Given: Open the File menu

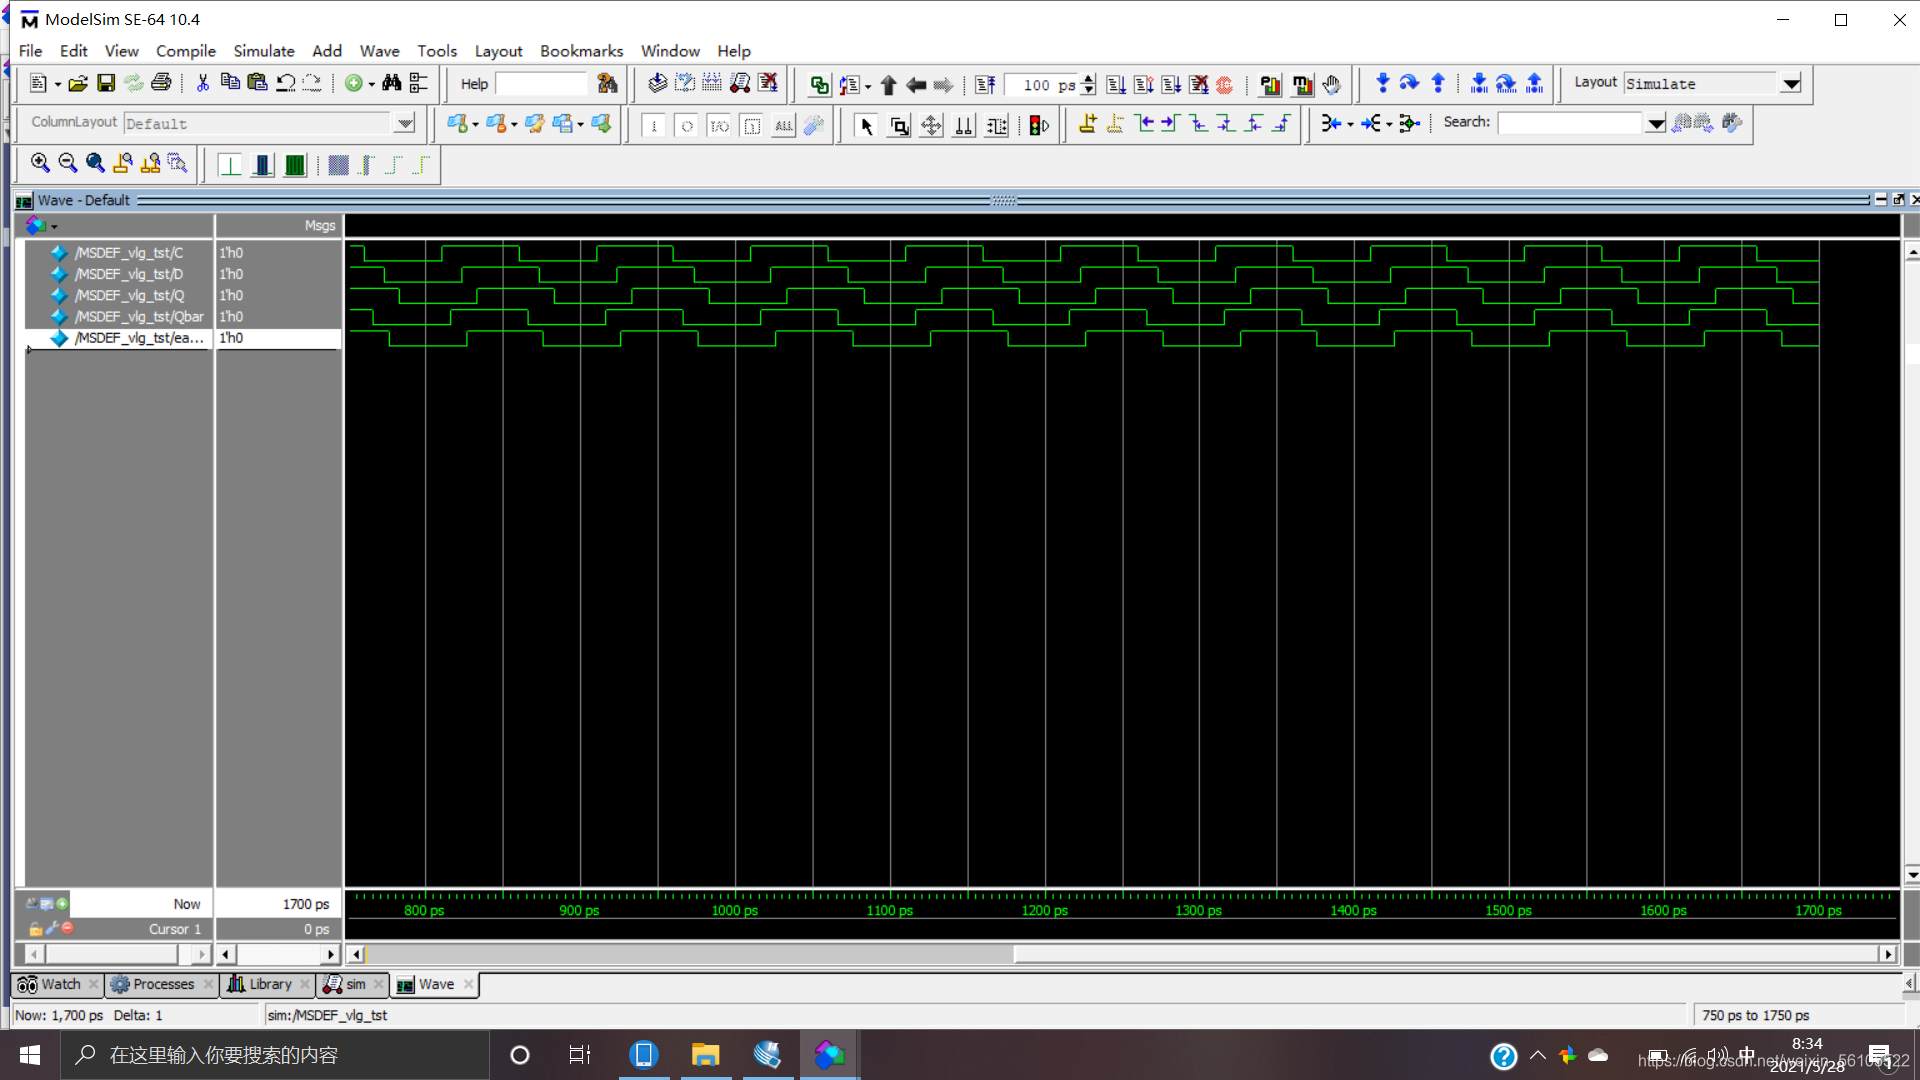Looking at the screenshot, I should pyautogui.click(x=31, y=51).
